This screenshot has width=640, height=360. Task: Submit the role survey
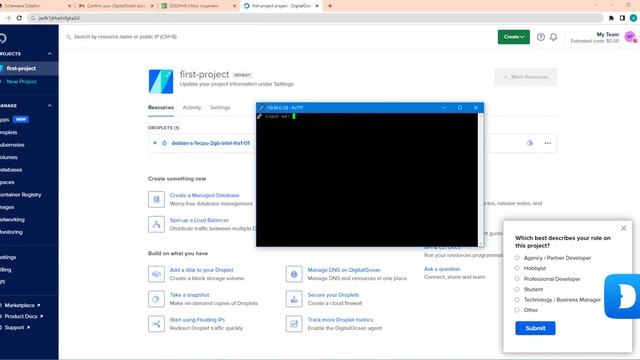pyautogui.click(x=535, y=328)
